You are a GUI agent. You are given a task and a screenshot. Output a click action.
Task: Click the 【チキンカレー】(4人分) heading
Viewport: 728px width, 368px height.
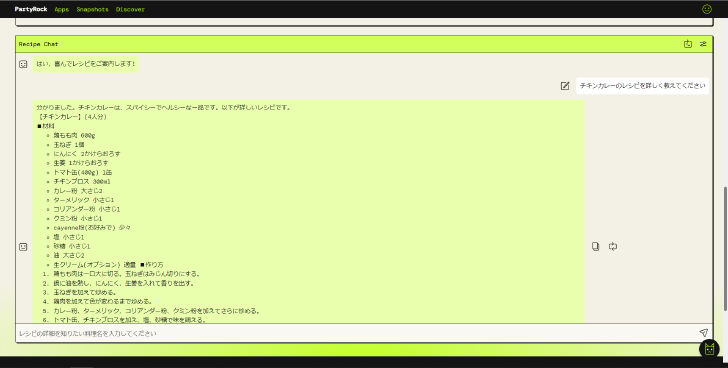click(x=72, y=116)
